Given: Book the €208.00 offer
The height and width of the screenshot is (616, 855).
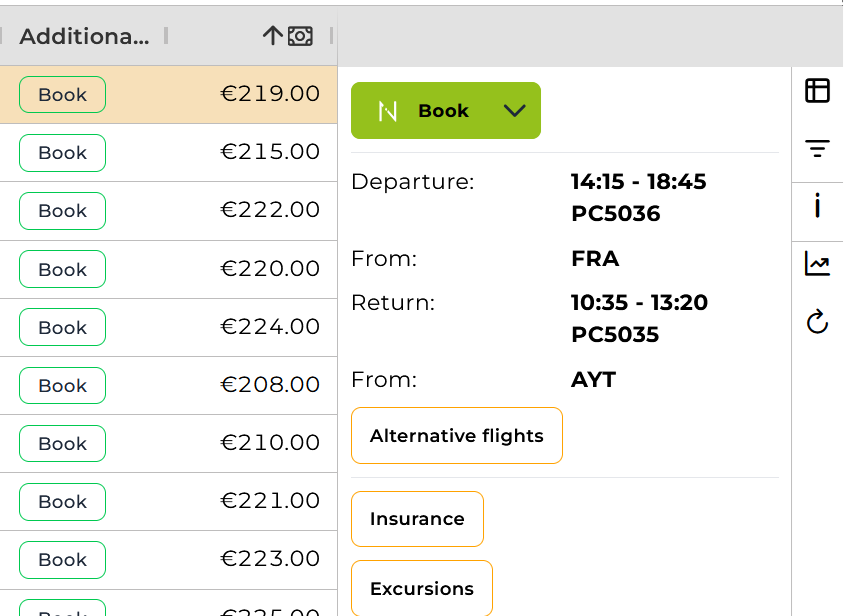Looking at the screenshot, I should coord(62,385).
